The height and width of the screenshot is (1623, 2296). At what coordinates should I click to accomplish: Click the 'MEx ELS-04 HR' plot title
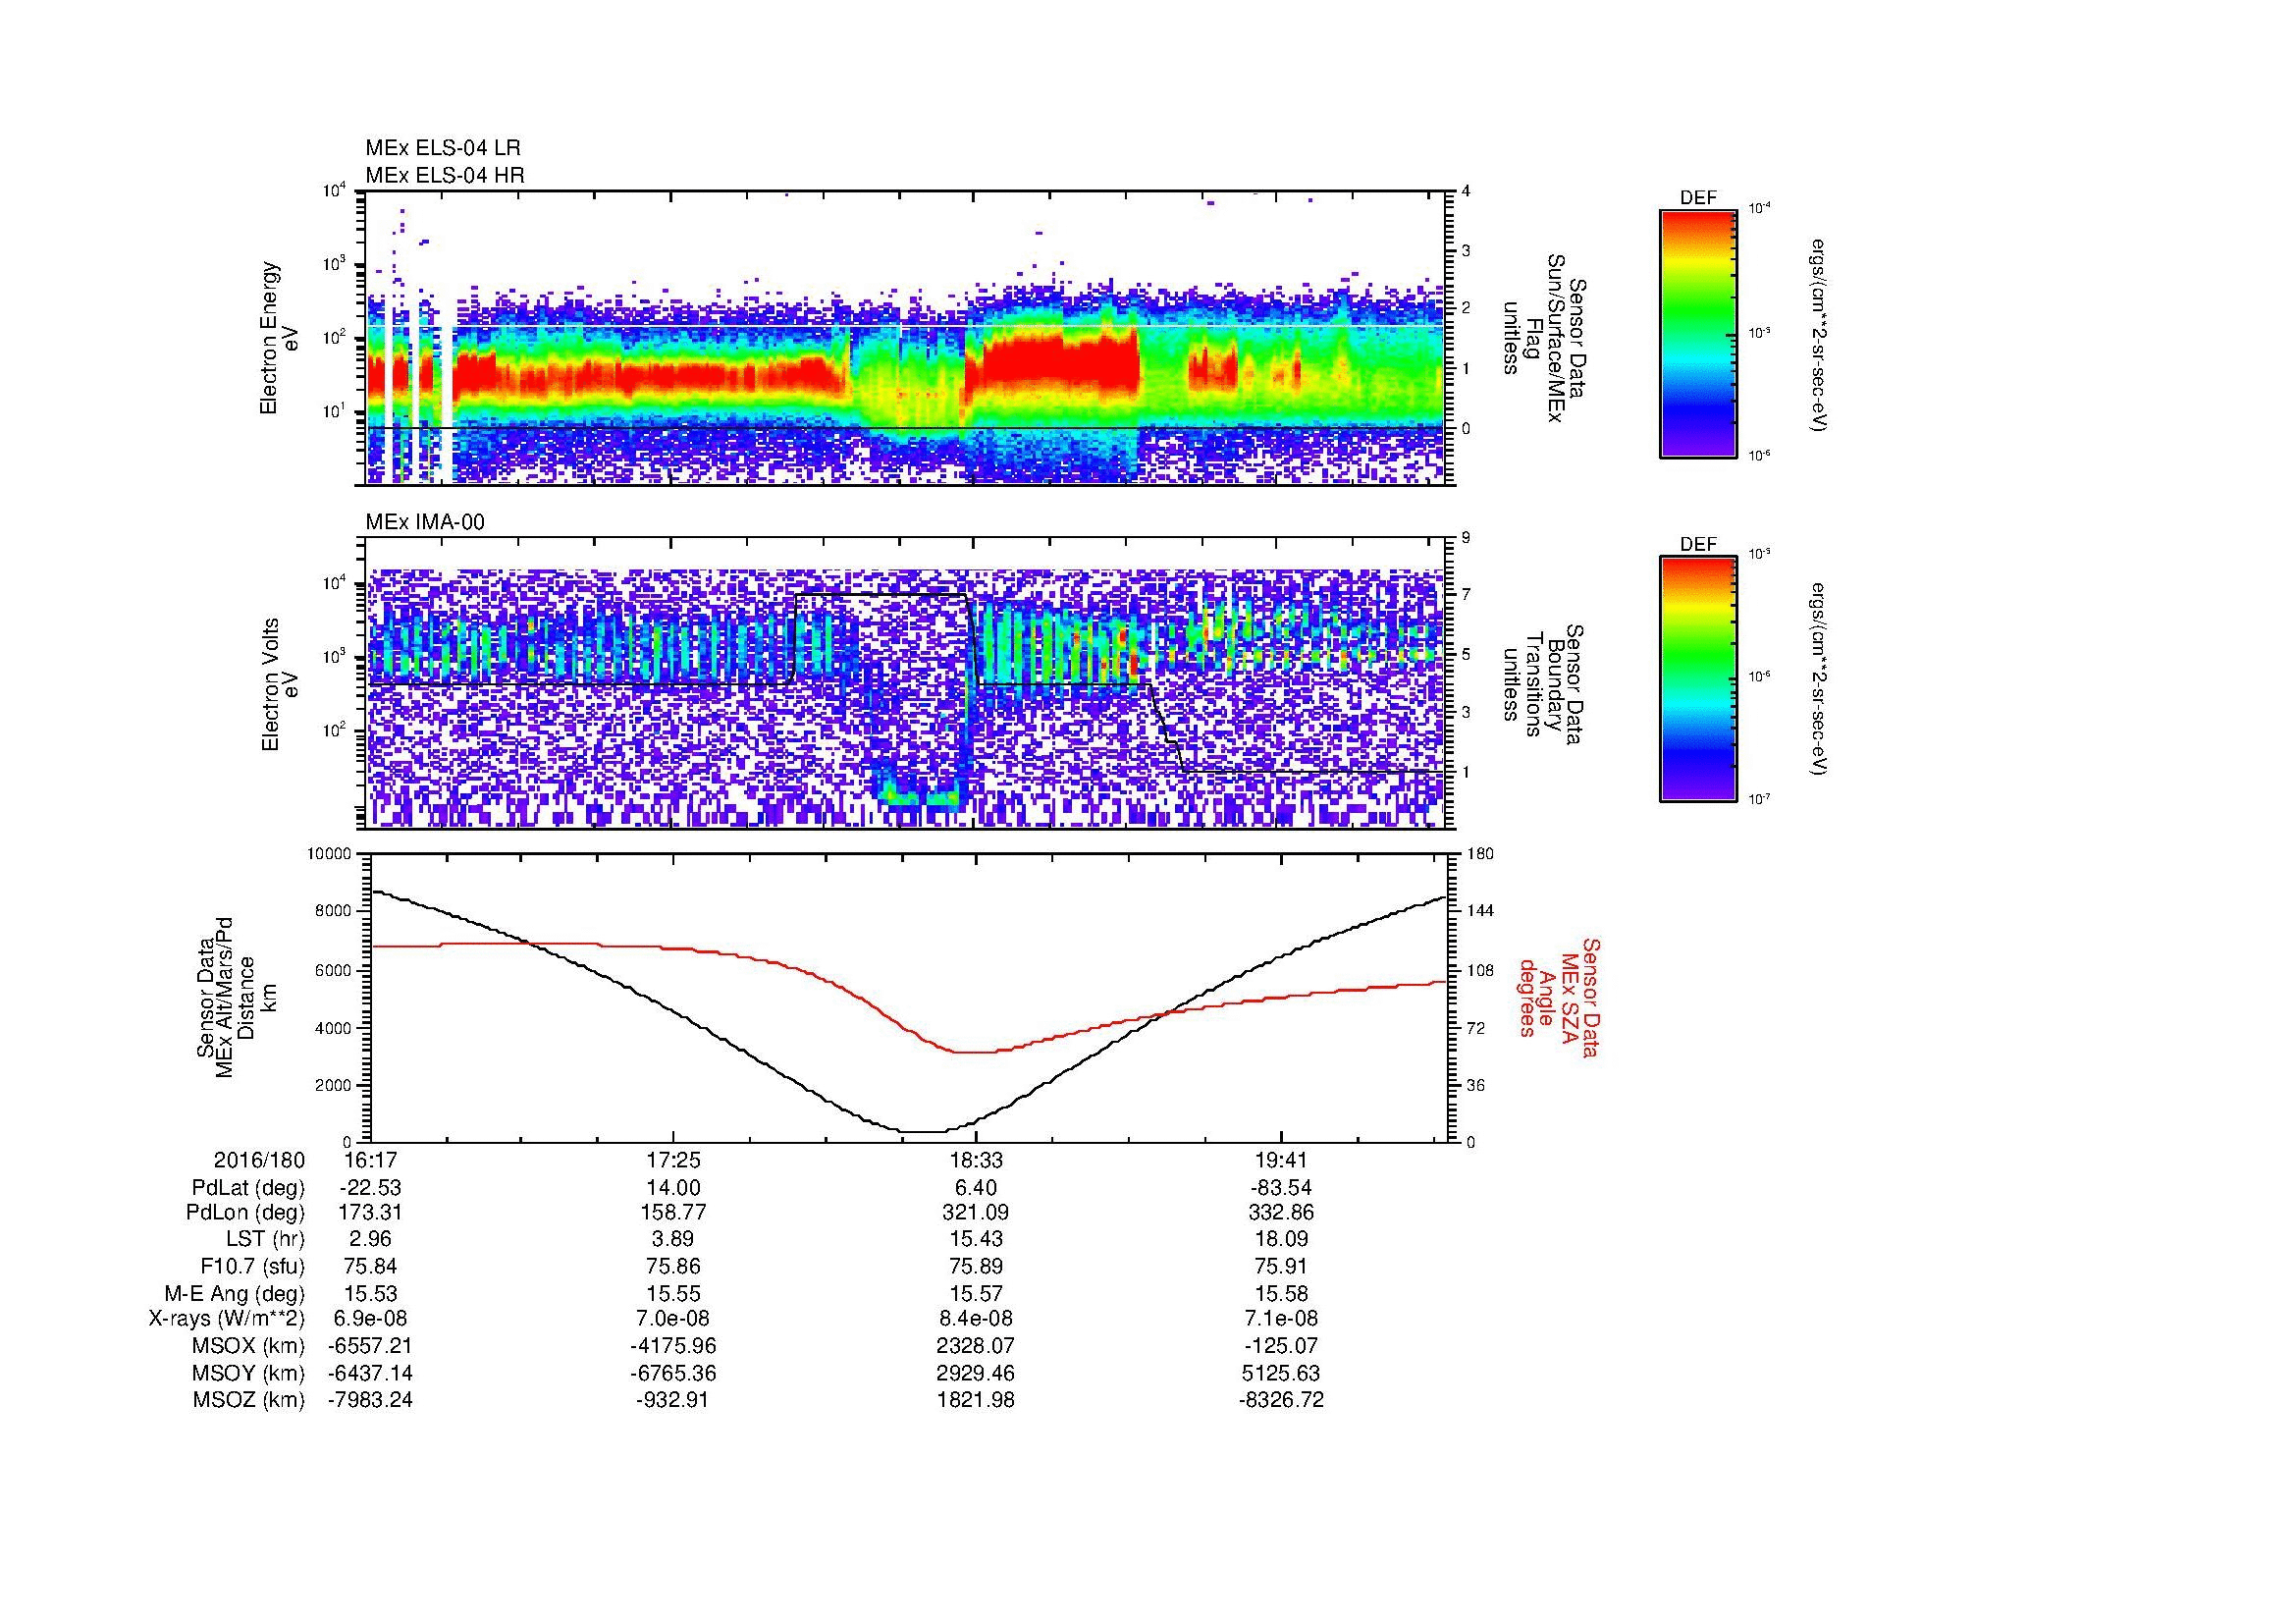point(445,176)
